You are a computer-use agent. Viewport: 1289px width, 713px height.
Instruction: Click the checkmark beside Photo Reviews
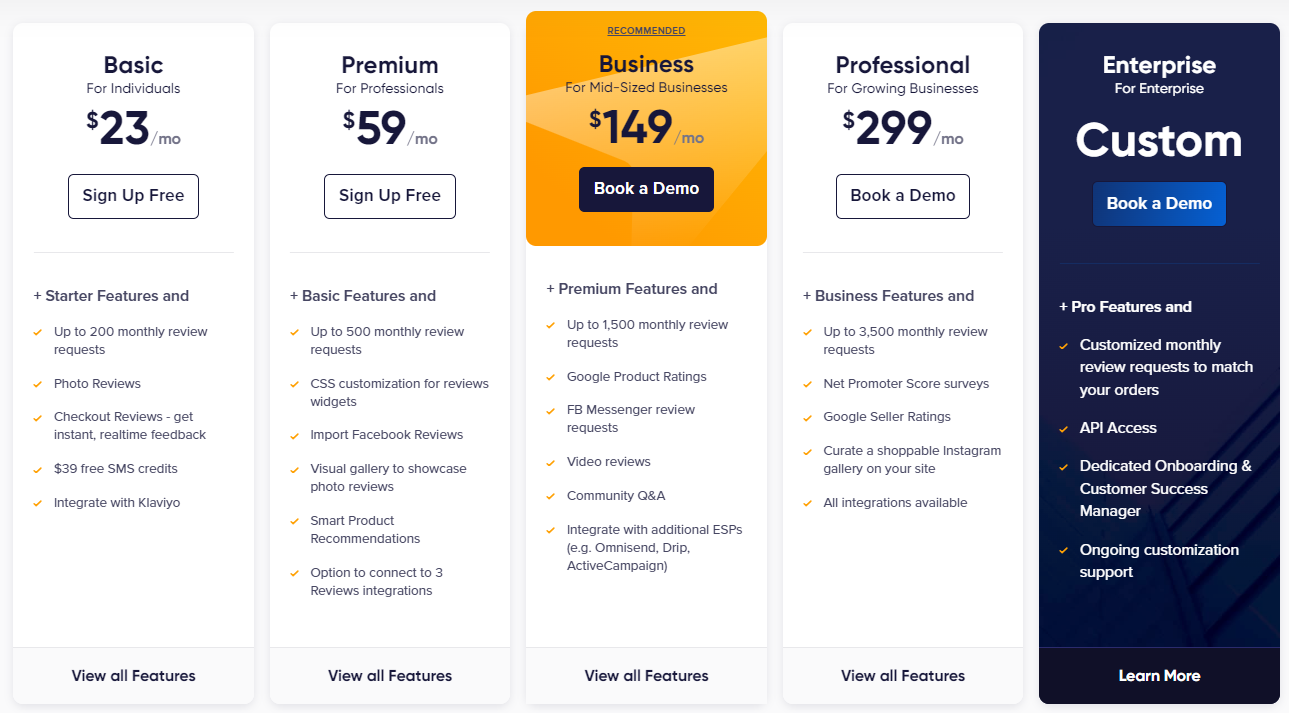[x=38, y=384]
